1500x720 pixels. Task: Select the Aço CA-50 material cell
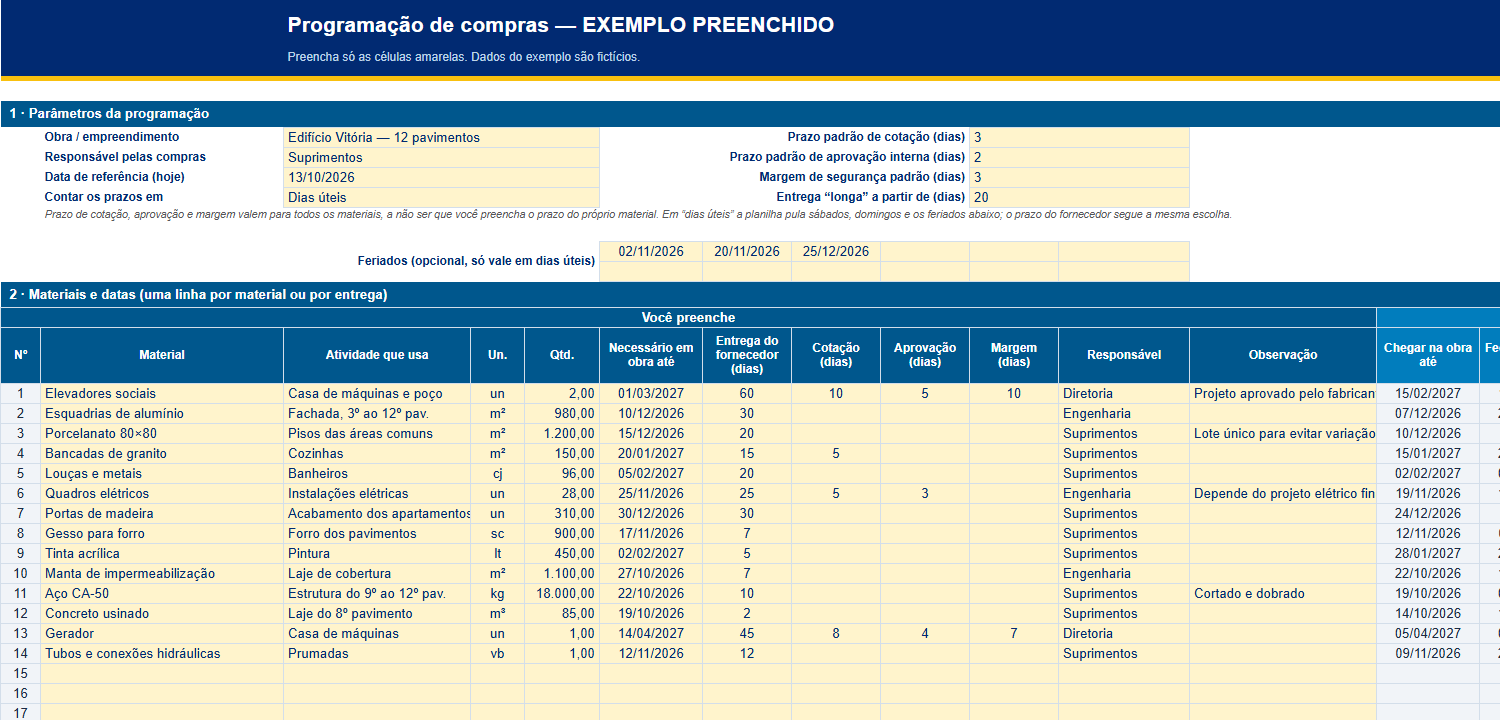[x=162, y=593]
